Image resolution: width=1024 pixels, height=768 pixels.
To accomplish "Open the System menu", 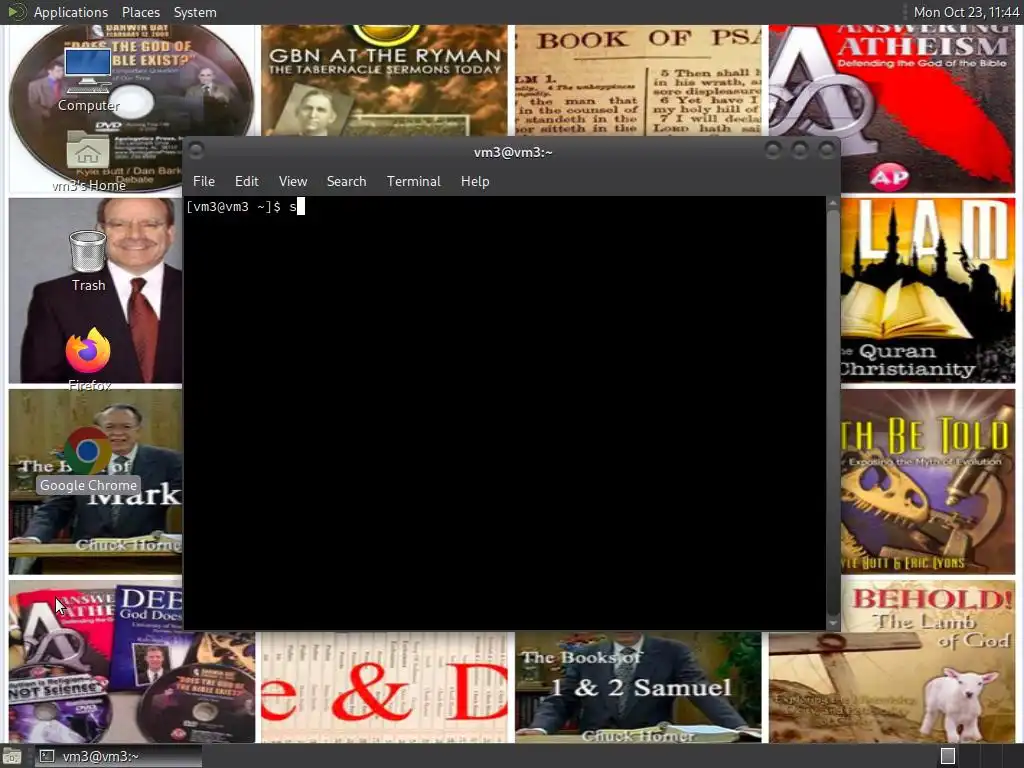I will (195, 12).
